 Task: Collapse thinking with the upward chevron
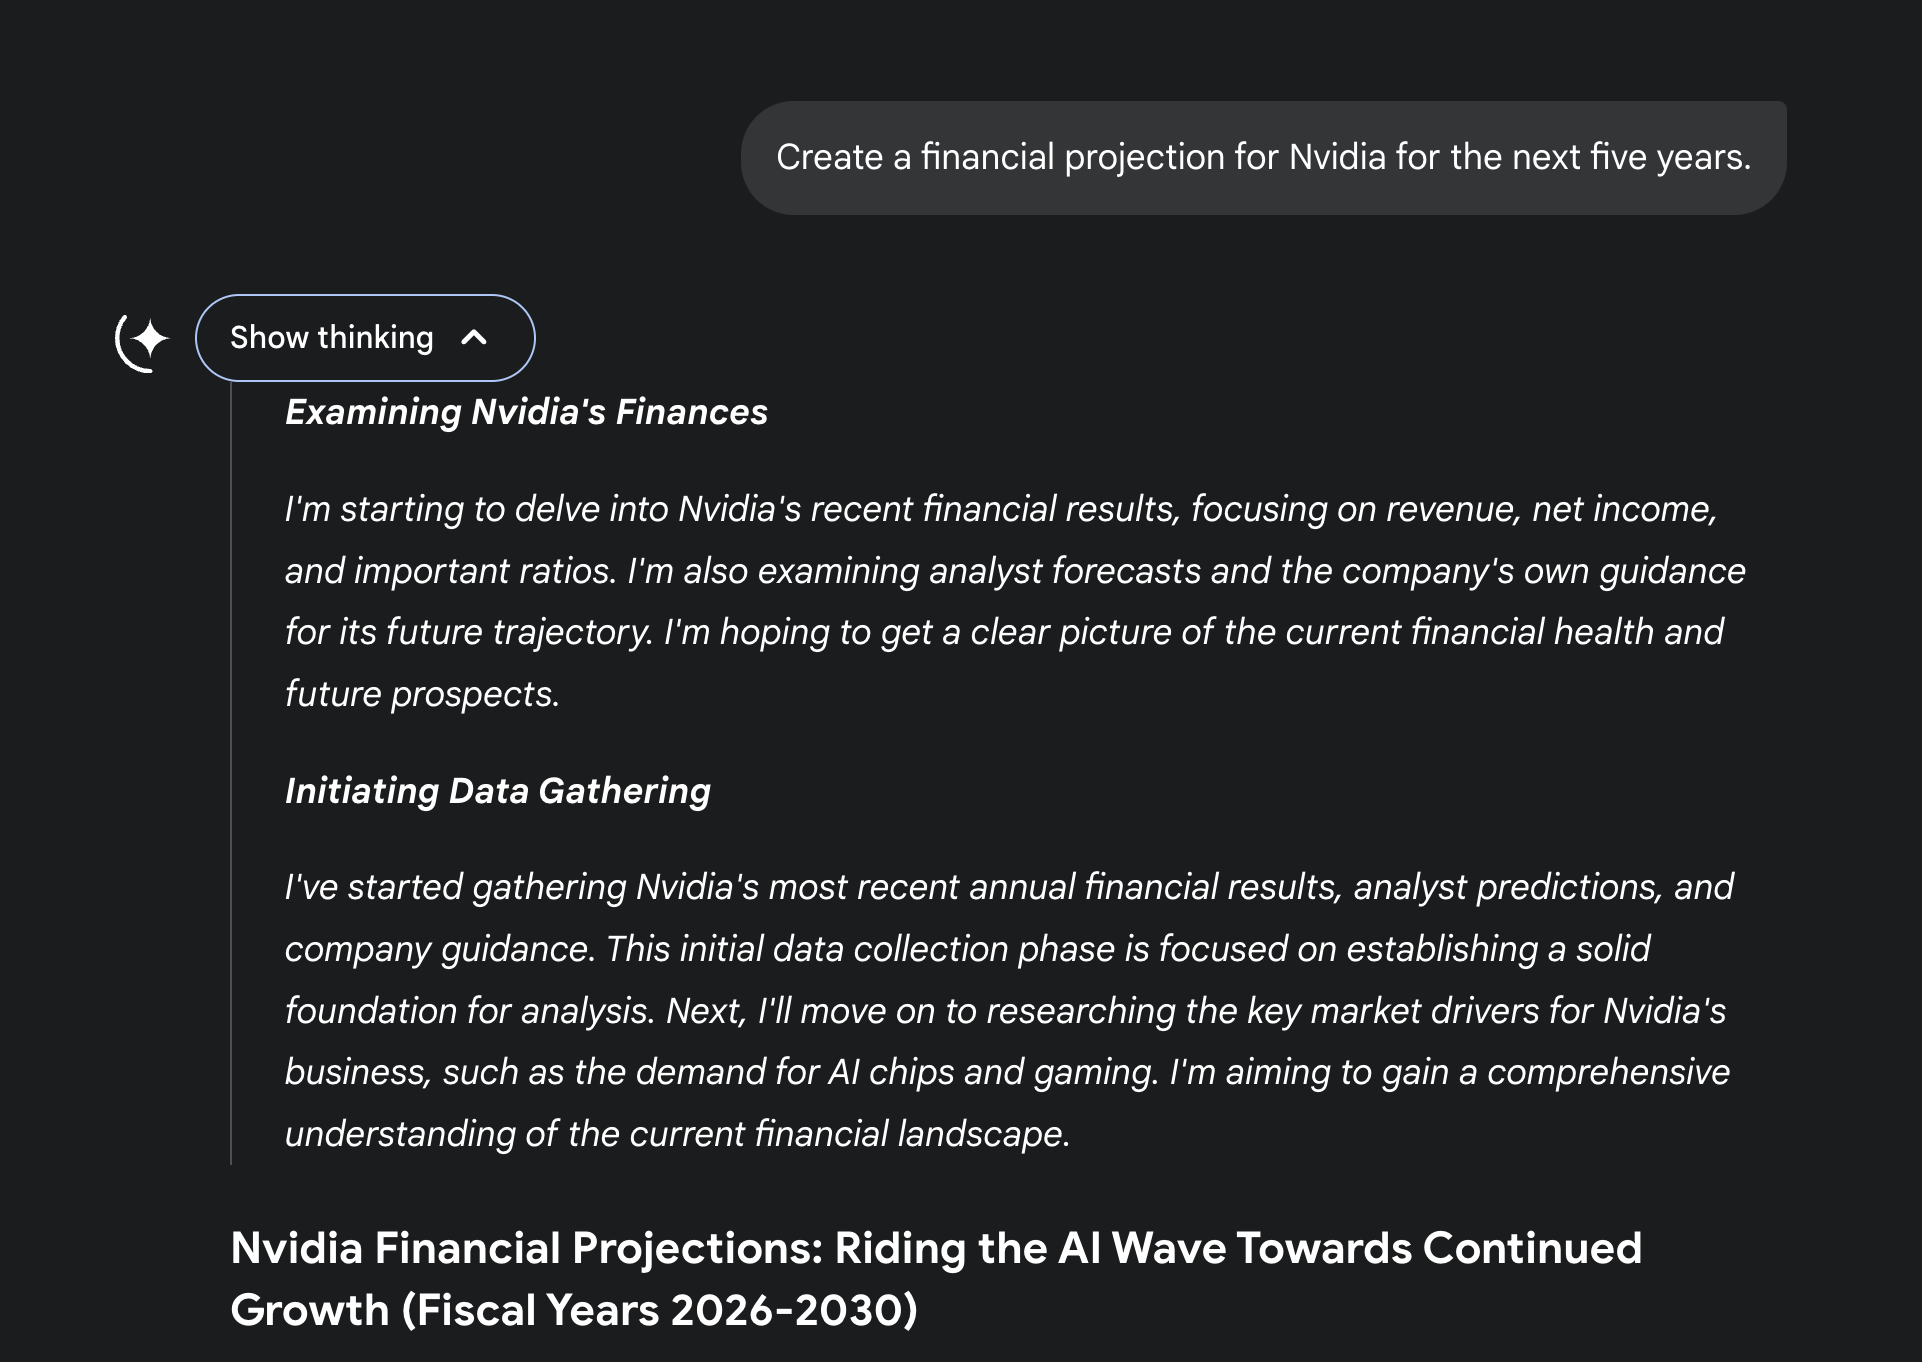tap(474, 338)
